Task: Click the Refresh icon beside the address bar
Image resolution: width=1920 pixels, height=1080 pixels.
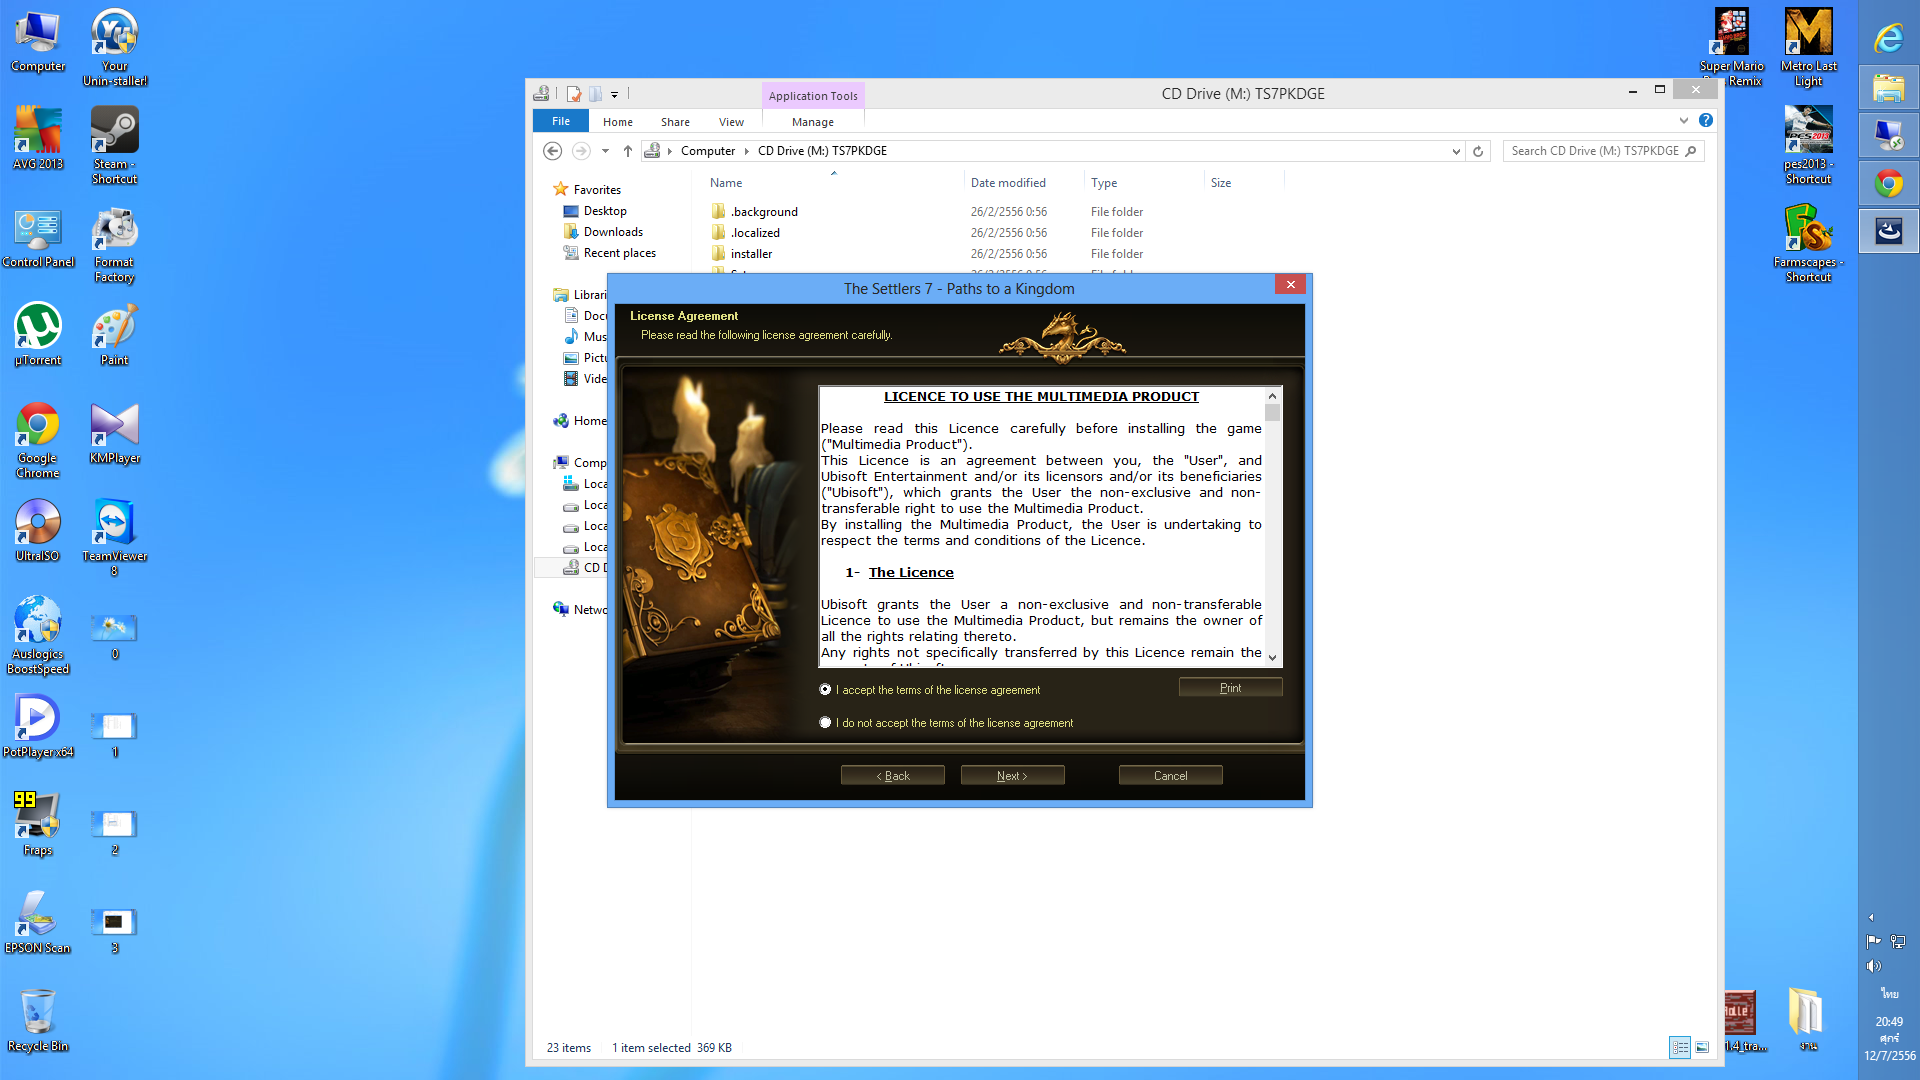Action: pyautogui.click(x=1478, y=151)
